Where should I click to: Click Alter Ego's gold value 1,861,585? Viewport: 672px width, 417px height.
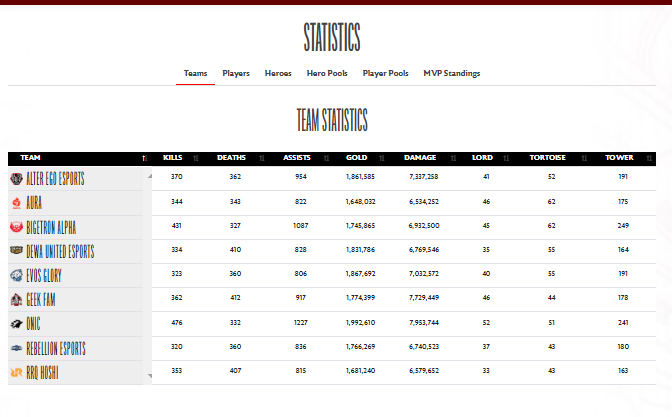(x=360, y=177)
